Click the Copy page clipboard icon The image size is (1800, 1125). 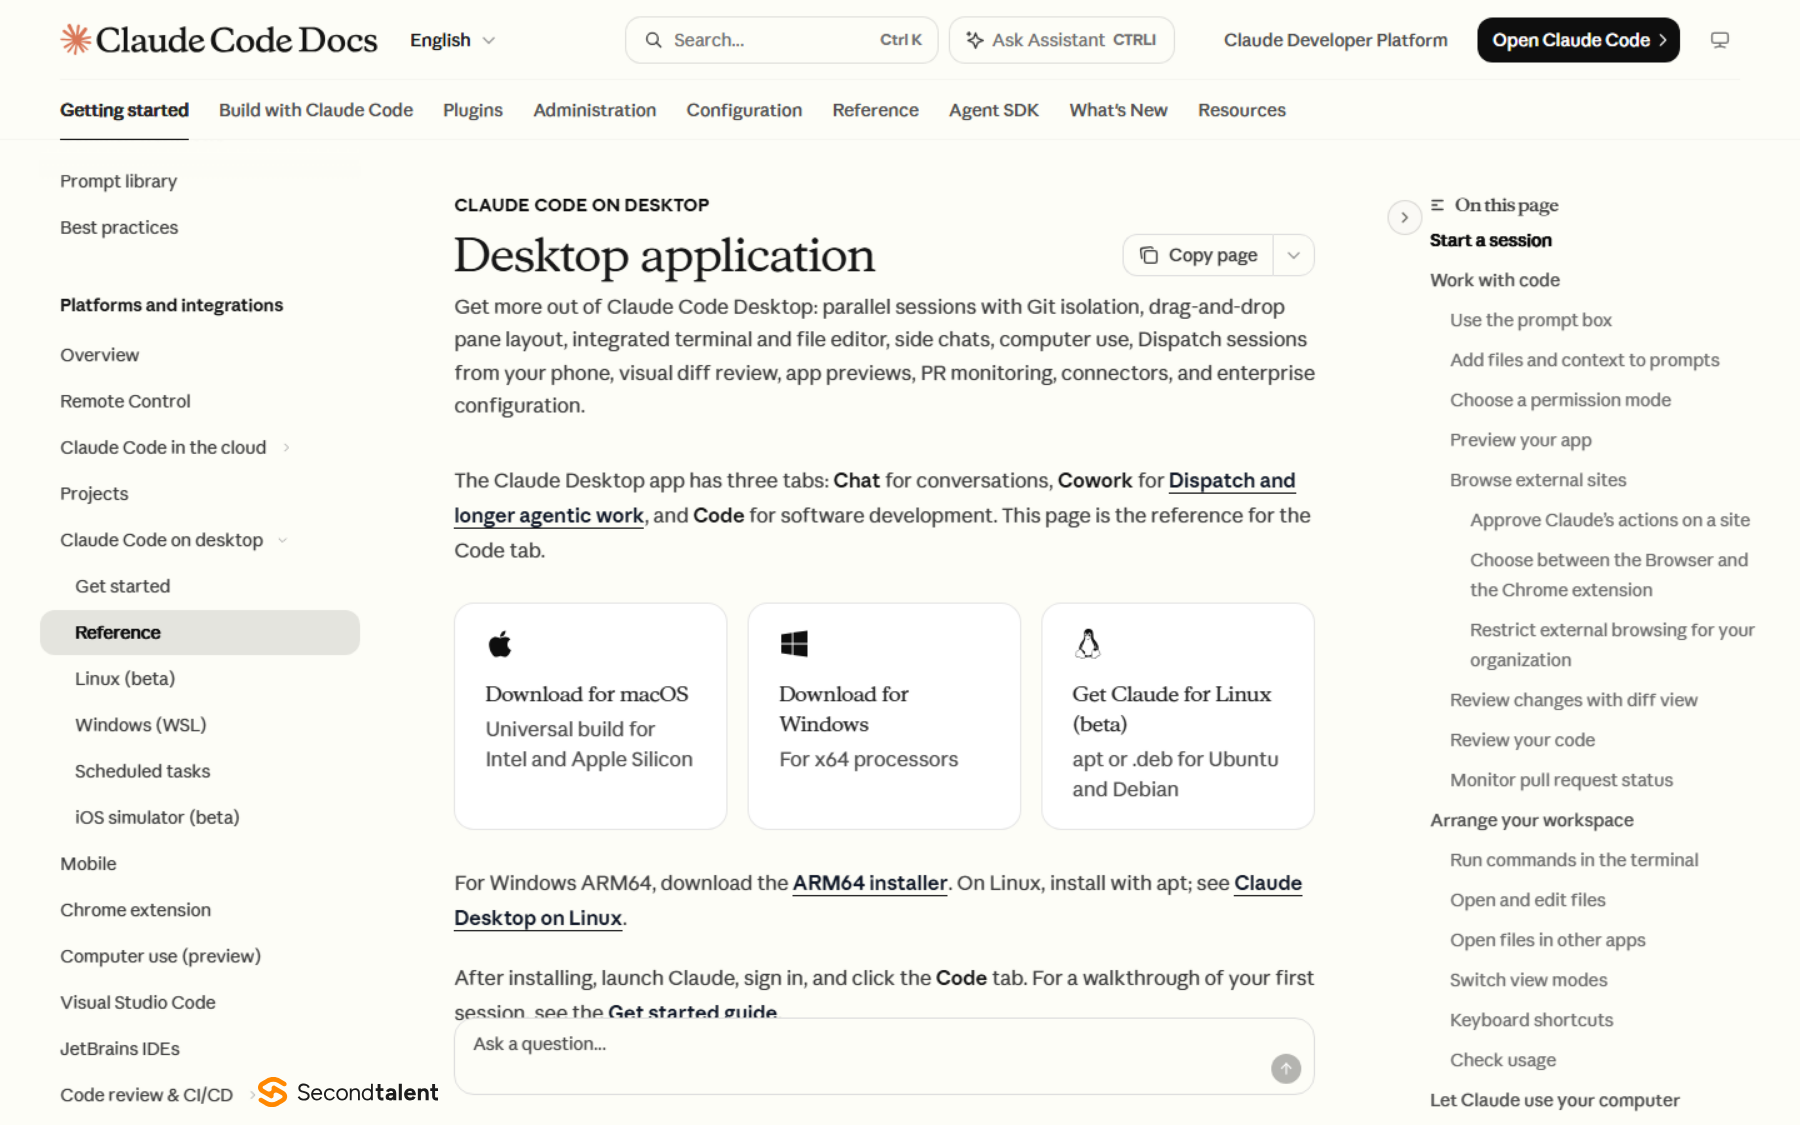(x=1149, y=255)
